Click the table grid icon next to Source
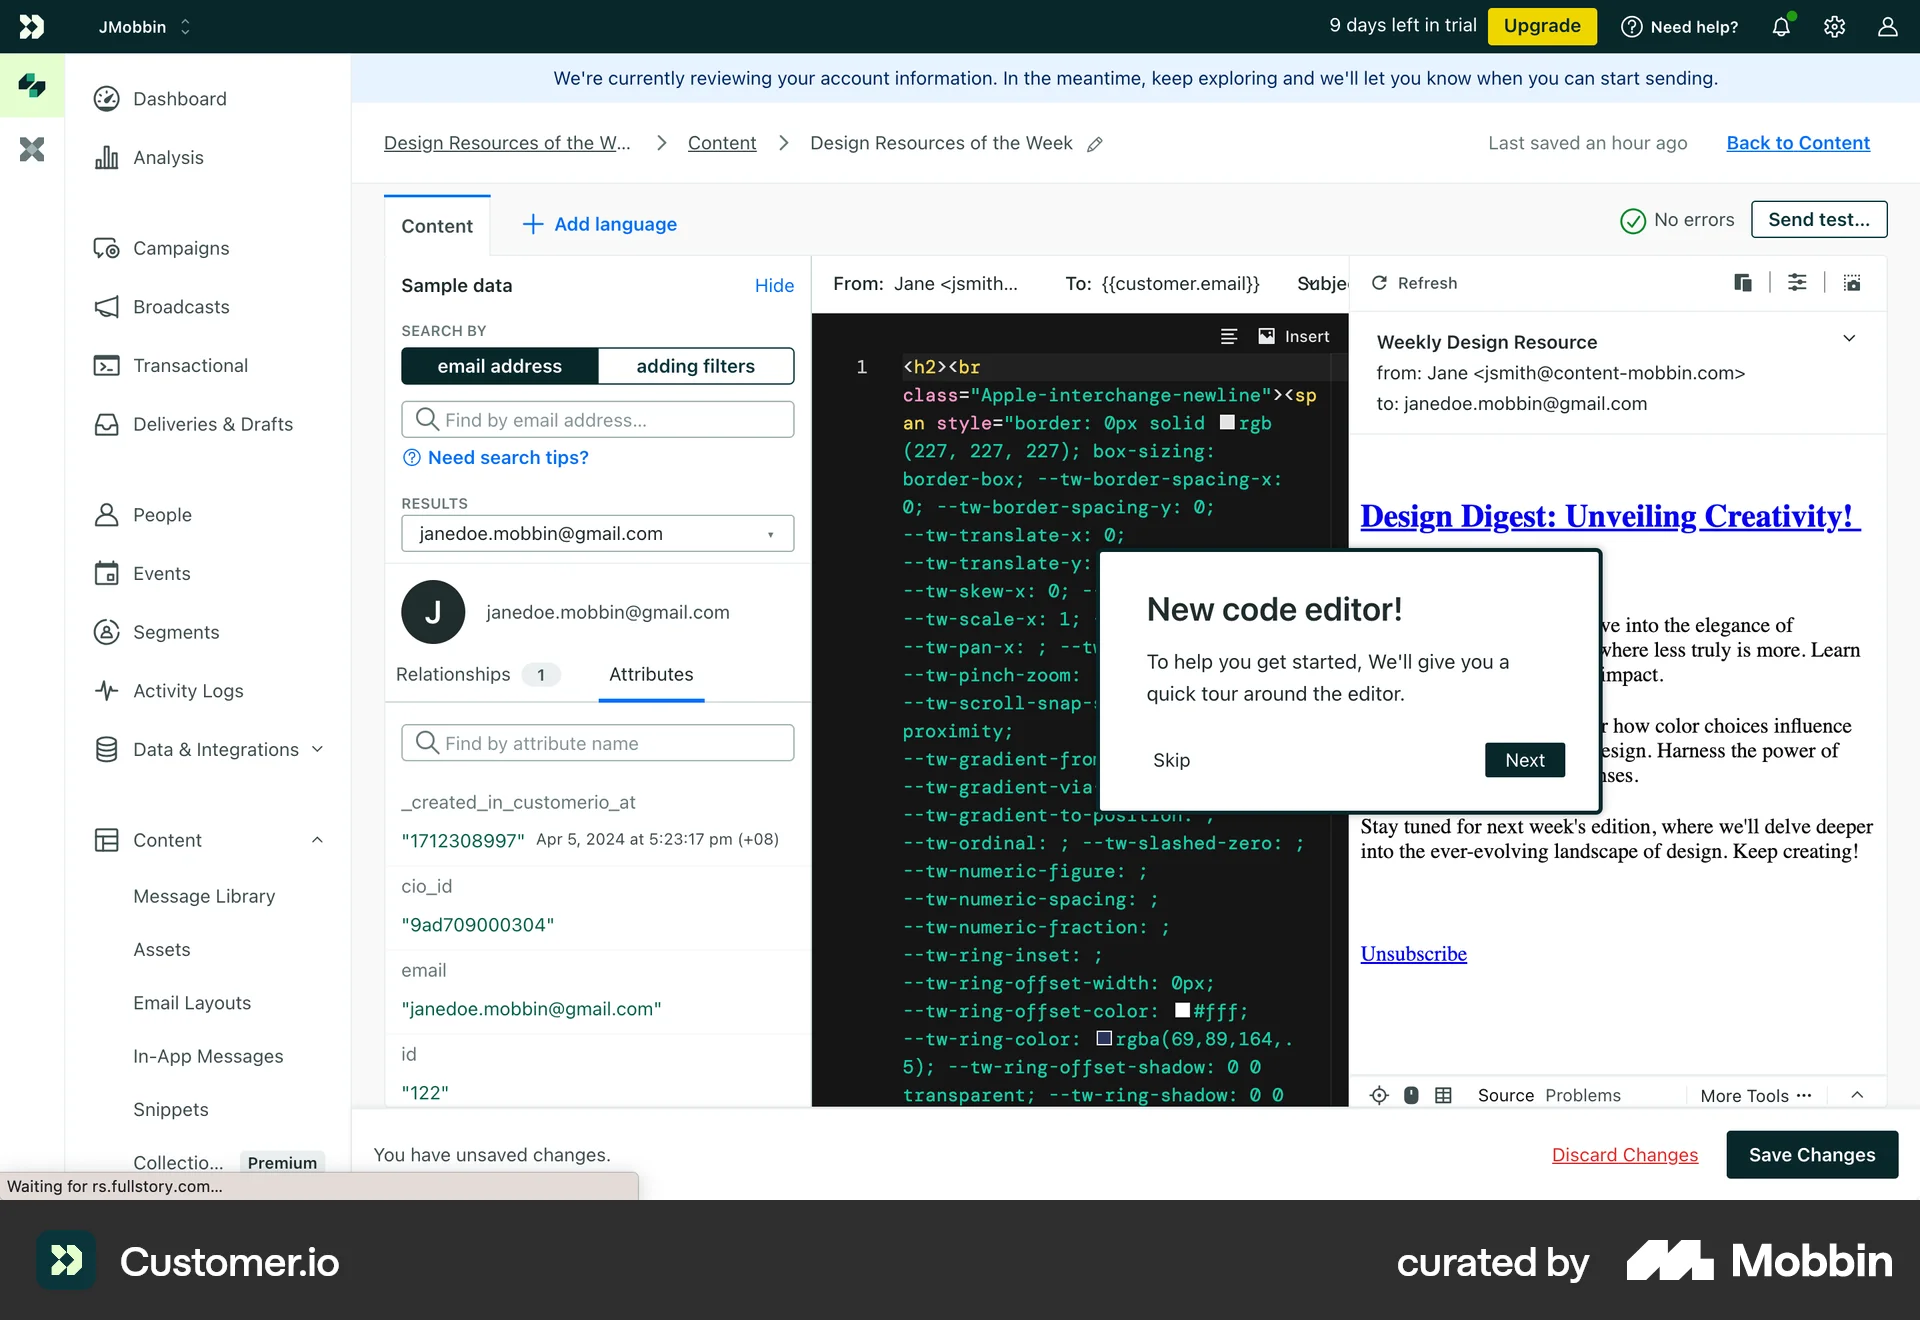The width and height of the screenshot is (1920, 1320). tap(1443, 1095)
